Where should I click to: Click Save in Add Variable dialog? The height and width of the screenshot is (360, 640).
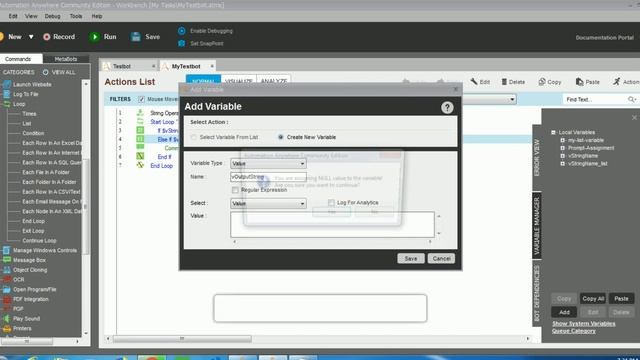[x=411, y=258]
